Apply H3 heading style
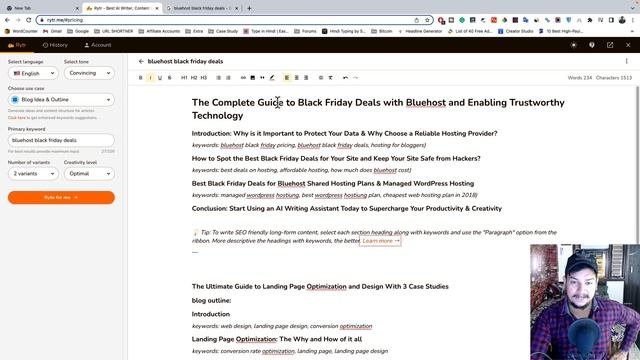Screen dimensions: 640x360 (204, 78)
